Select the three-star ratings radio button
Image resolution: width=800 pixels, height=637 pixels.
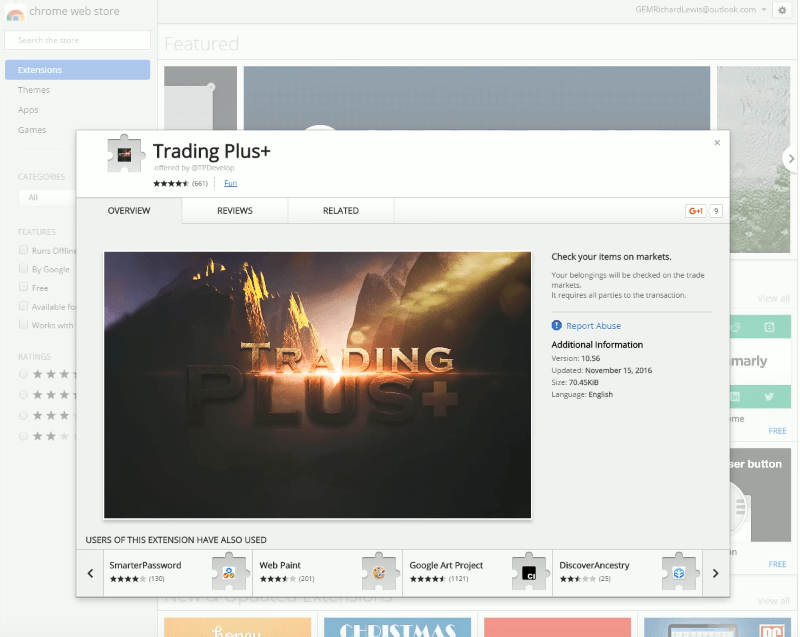tap(23, 416)
